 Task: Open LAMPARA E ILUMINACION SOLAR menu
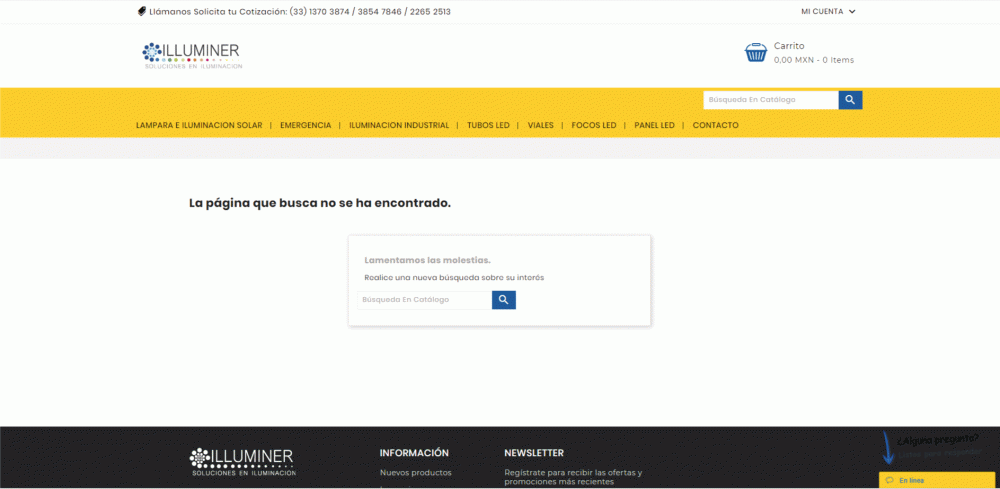click(199, 126)
